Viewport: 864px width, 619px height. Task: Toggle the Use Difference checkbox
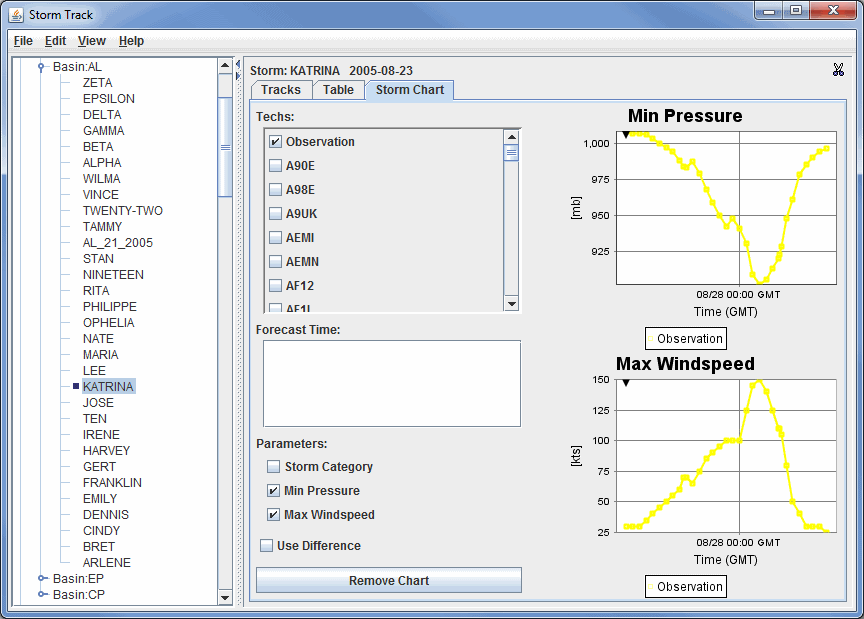coord(266,546)
